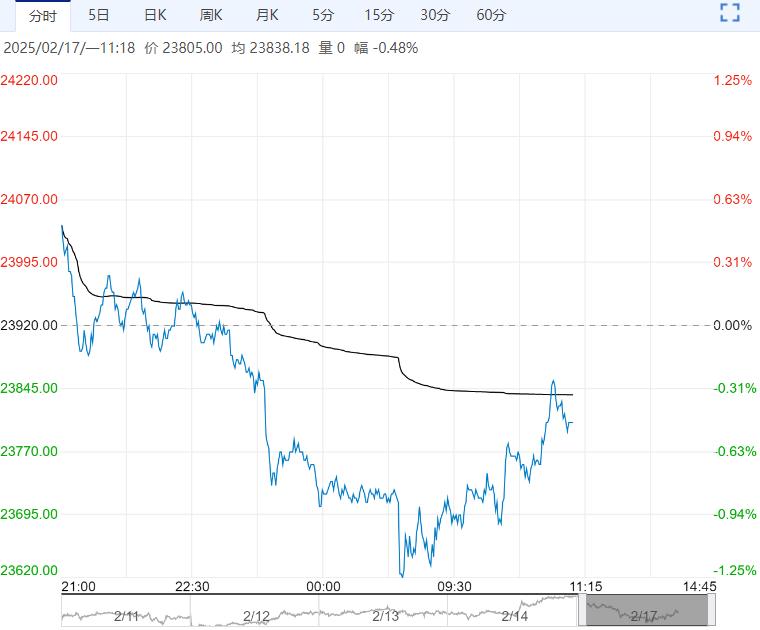The width and height of the screenshot is (760, 630).
Task: Open the 60分 interval chart
Action: [x=491, y=15]
